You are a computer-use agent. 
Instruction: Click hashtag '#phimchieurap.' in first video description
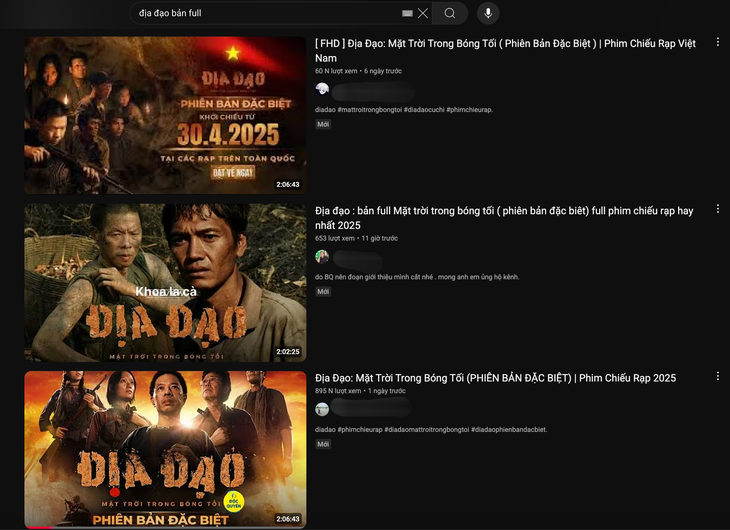tap(469, 110)
